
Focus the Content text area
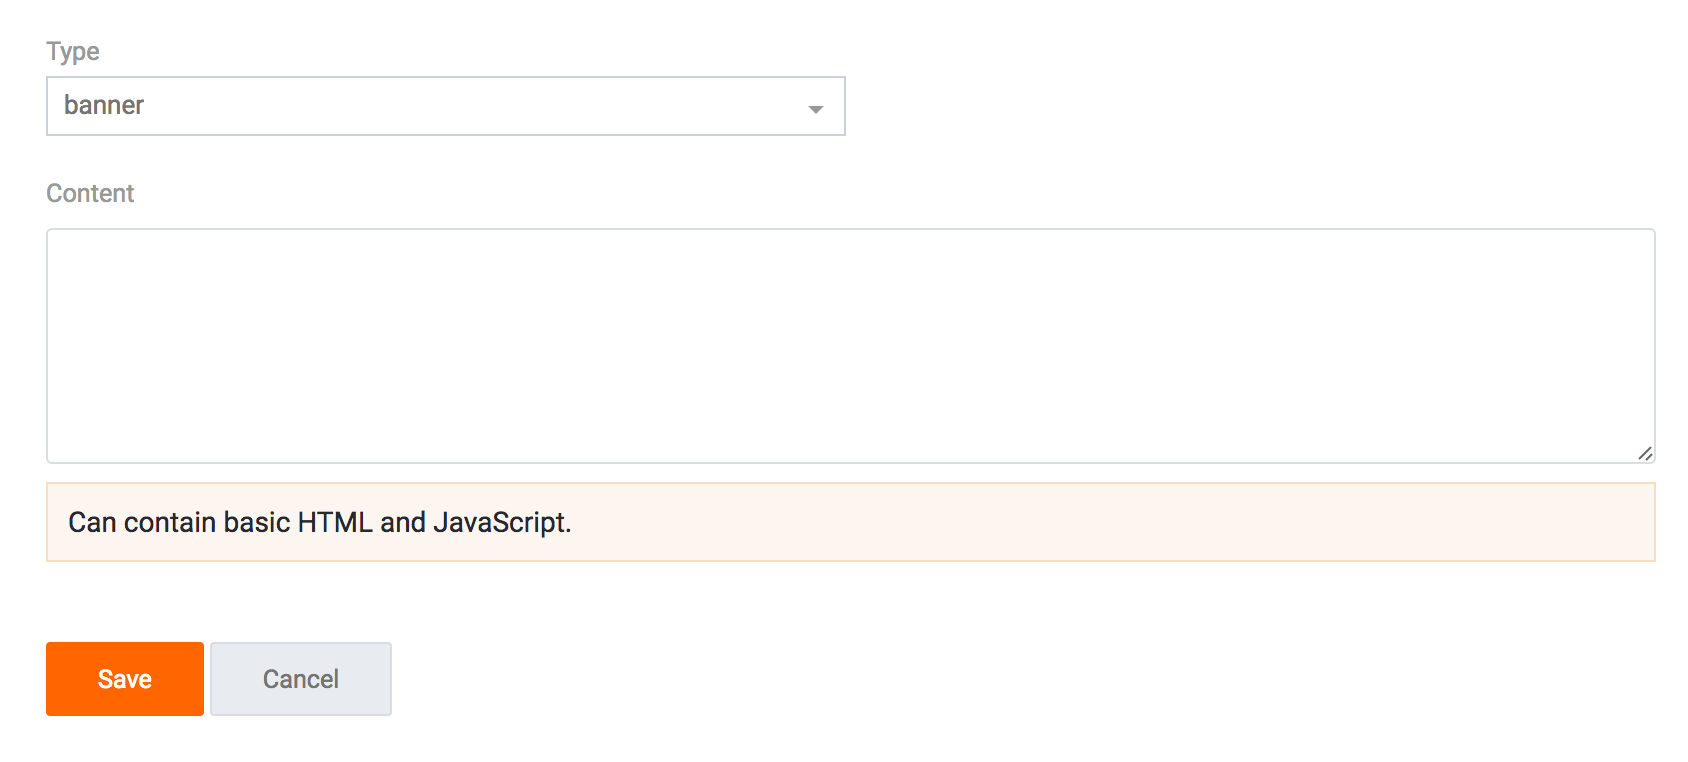coord(850,345)
